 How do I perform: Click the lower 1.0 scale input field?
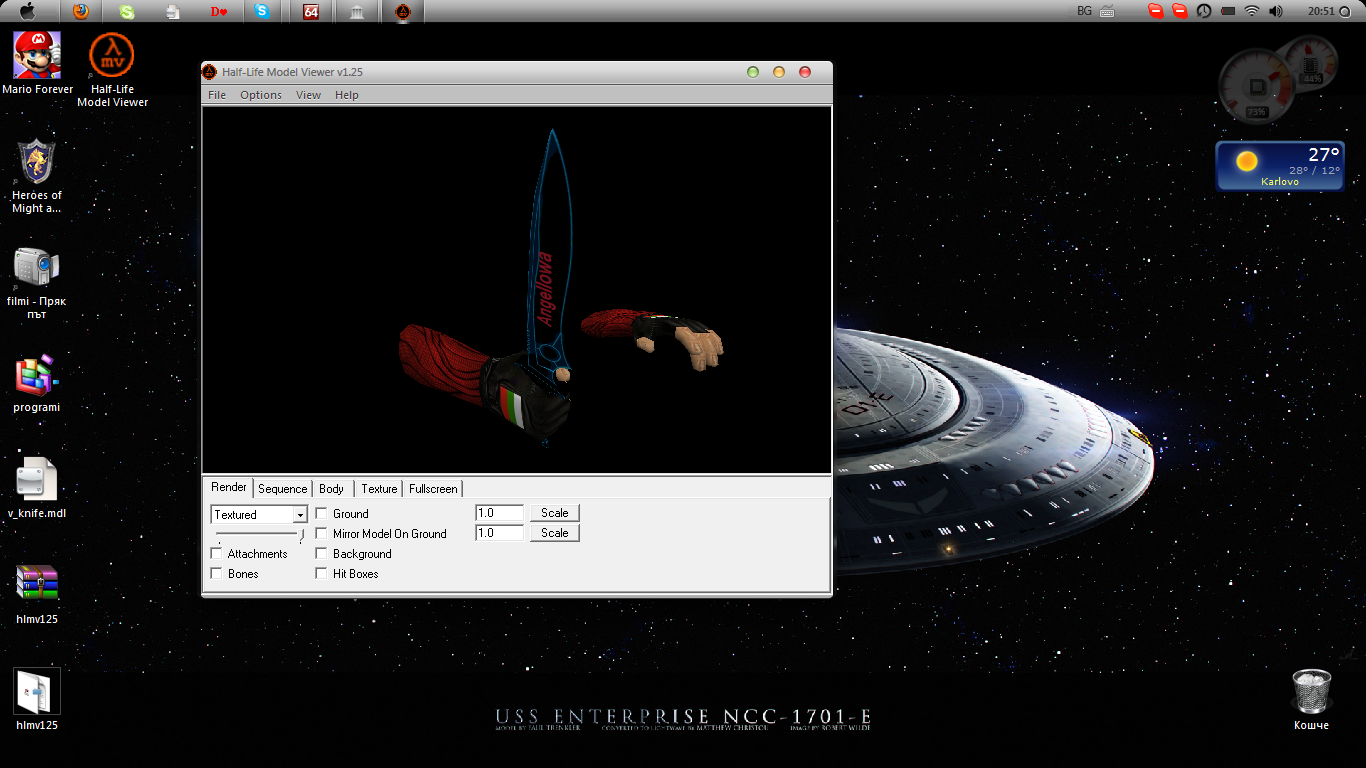[x=500, y=533]
